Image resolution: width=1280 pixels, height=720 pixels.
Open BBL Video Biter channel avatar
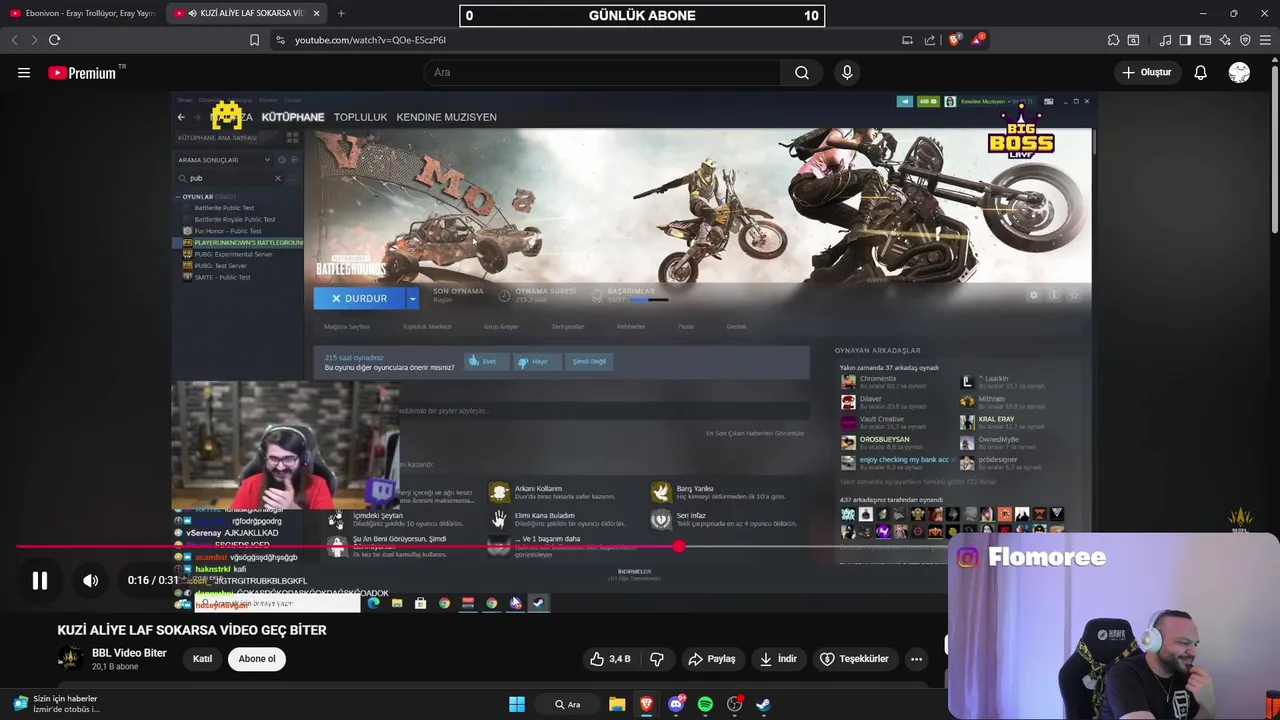coord(70,658)
